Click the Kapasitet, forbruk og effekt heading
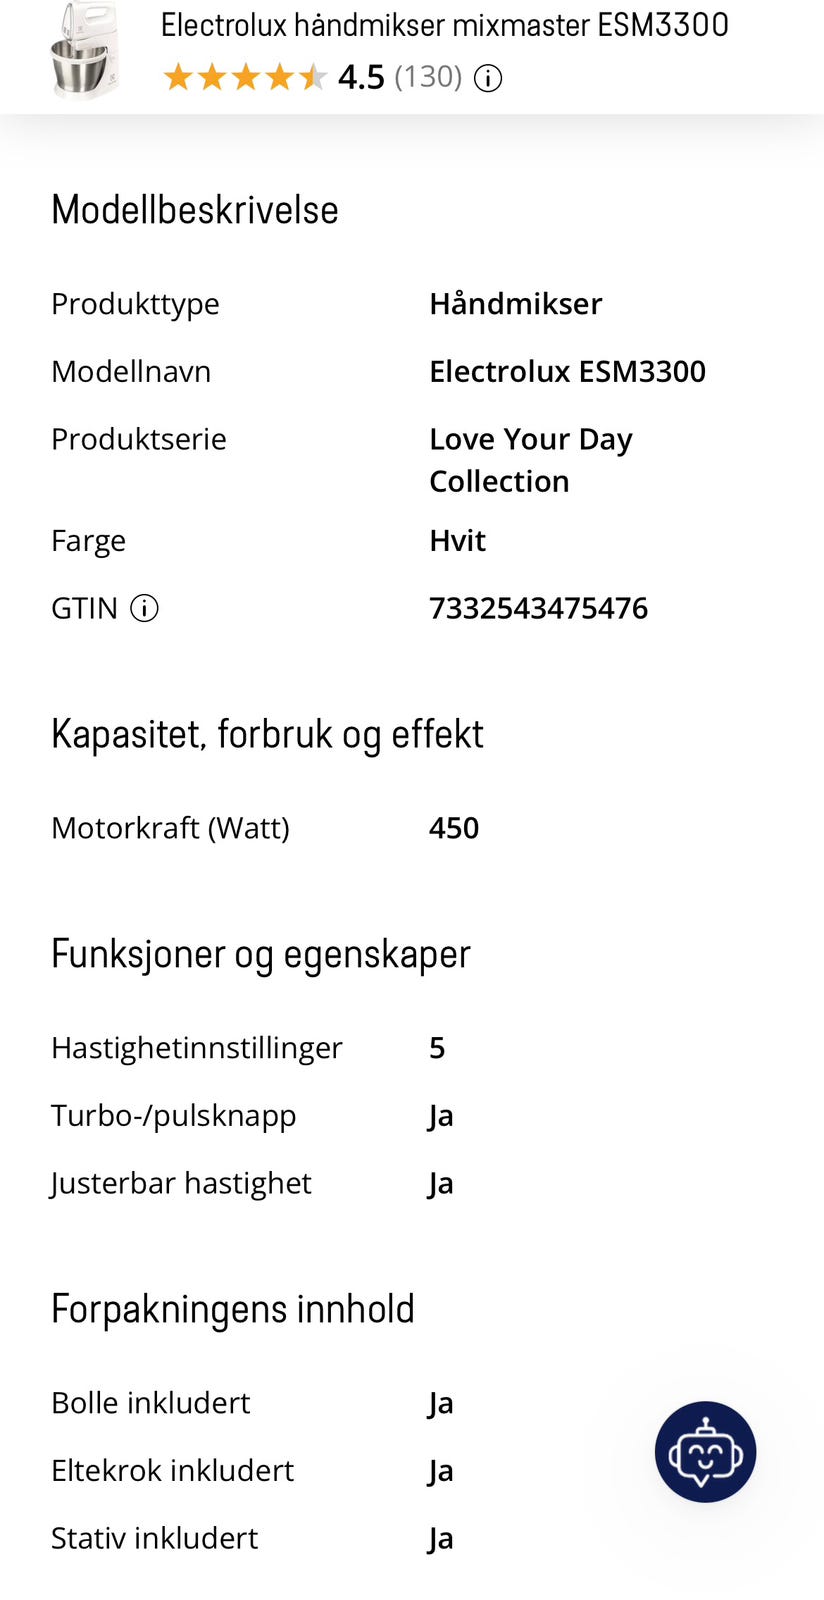824x1600 pixels. click(267, 734)
